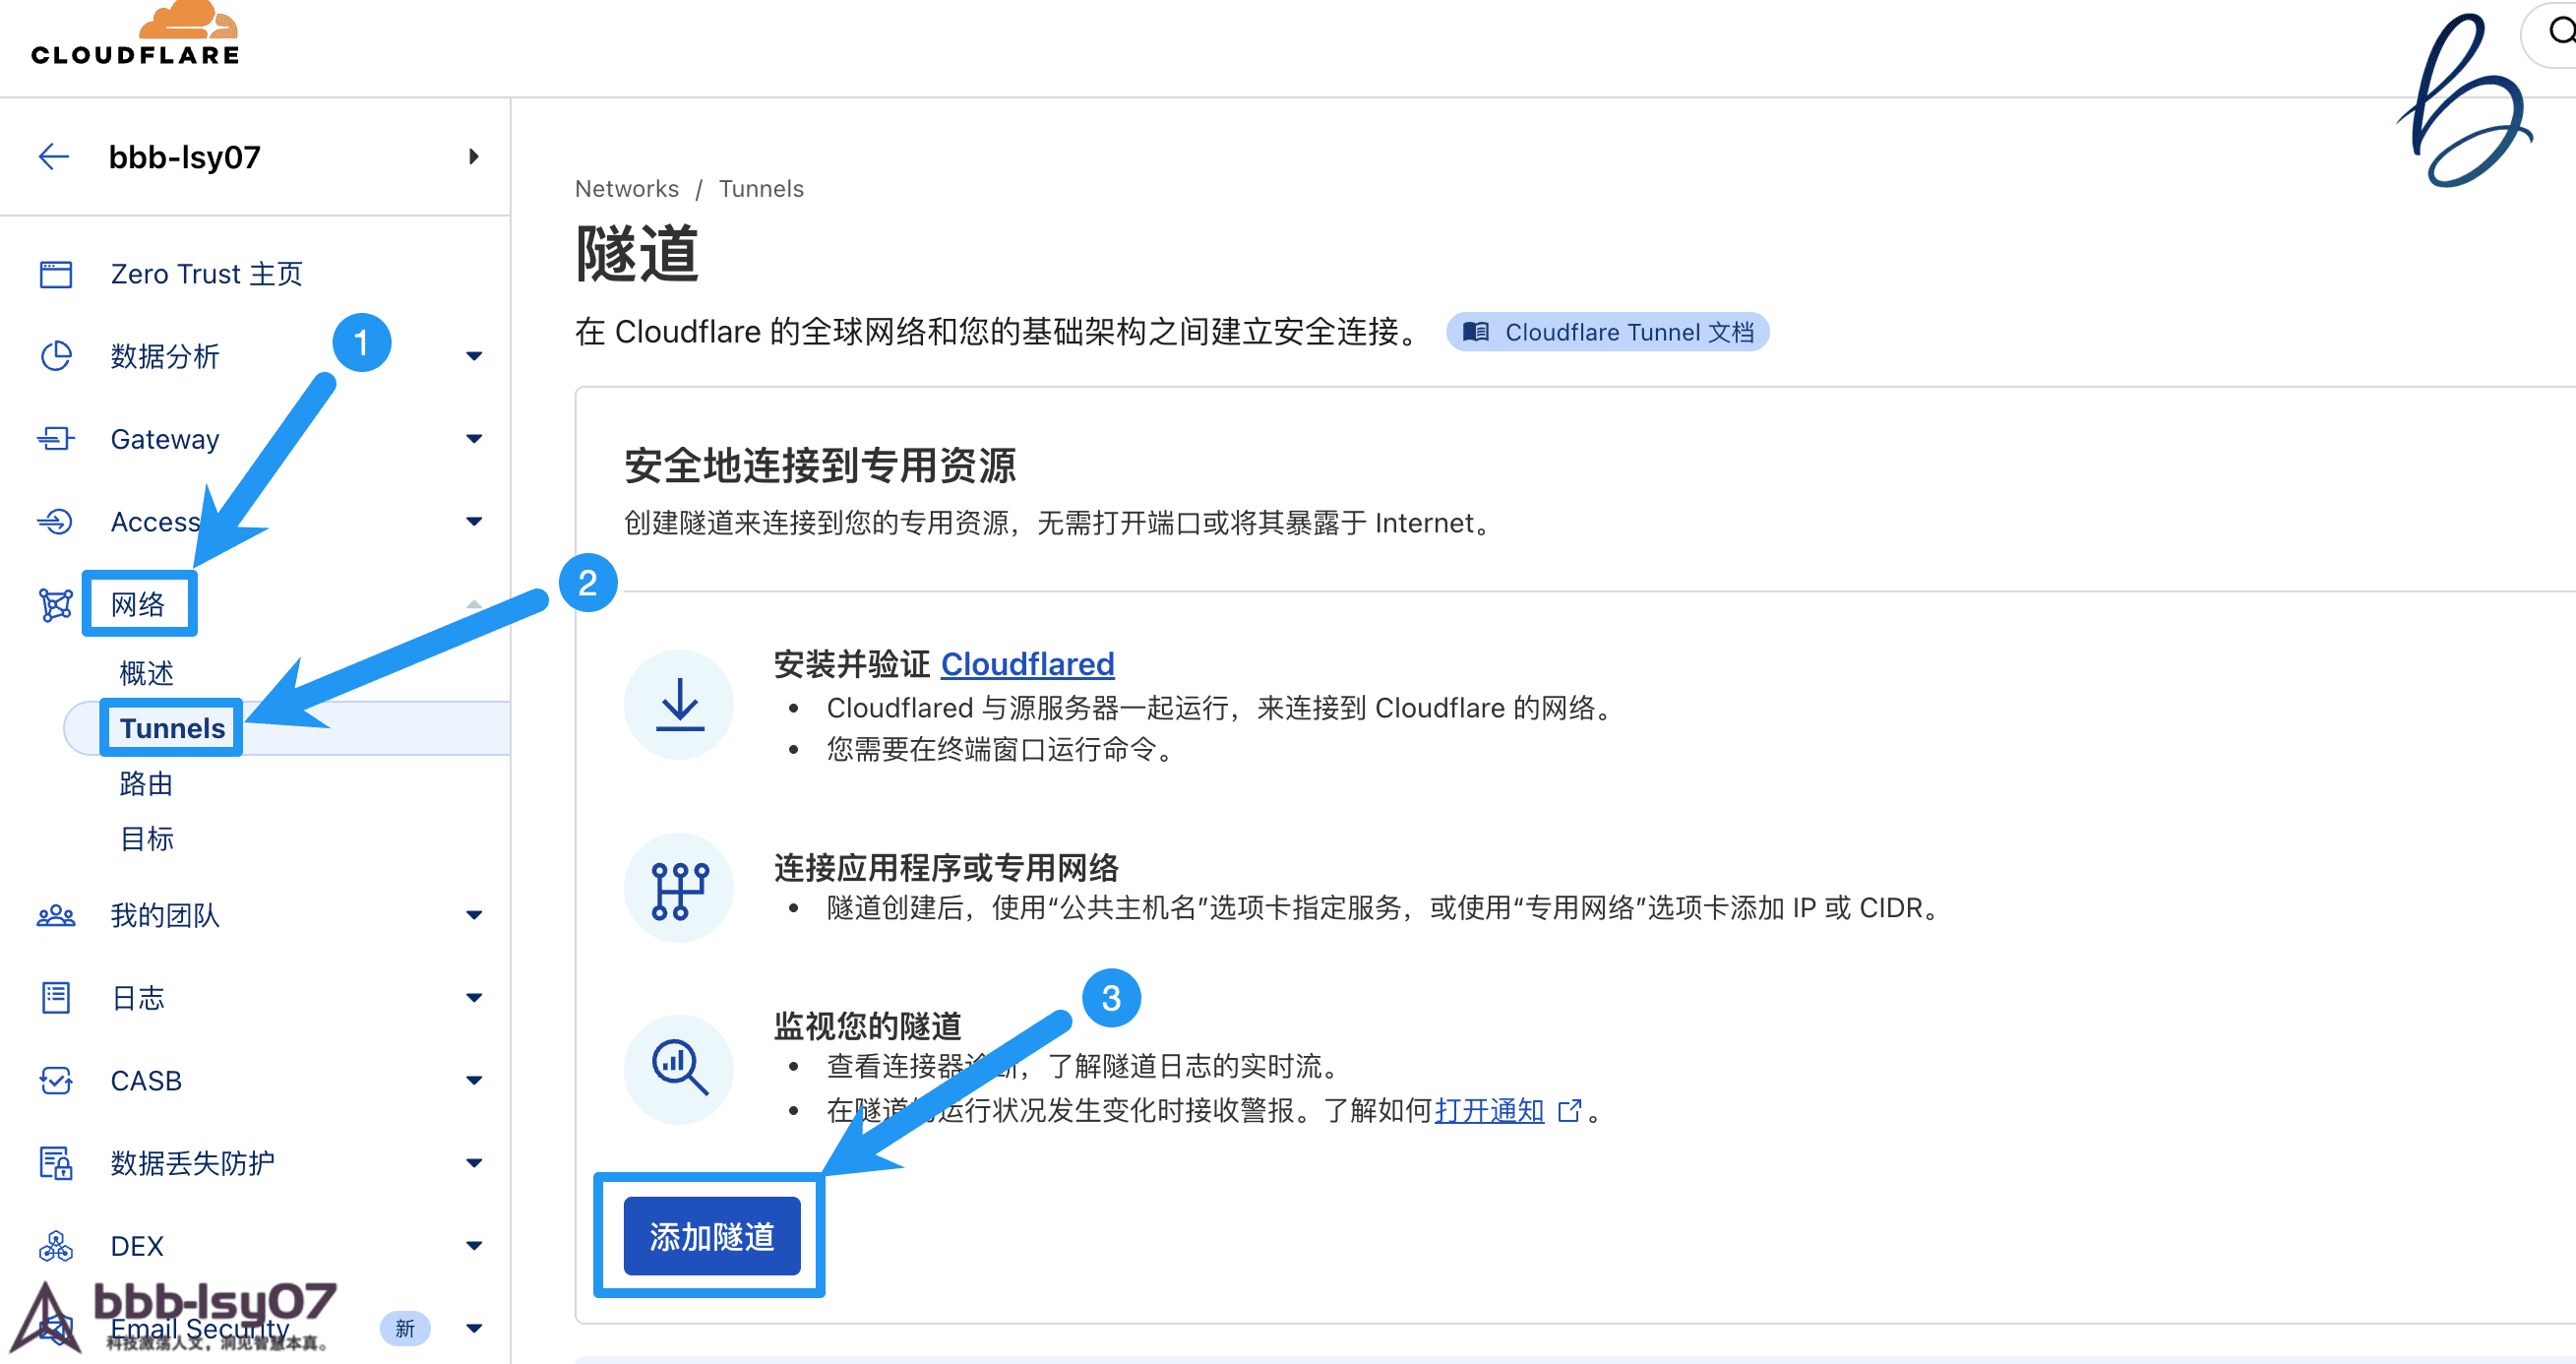Click the 我的团队 team icon
The image size is (2576, 1364).
coord(56,916)
